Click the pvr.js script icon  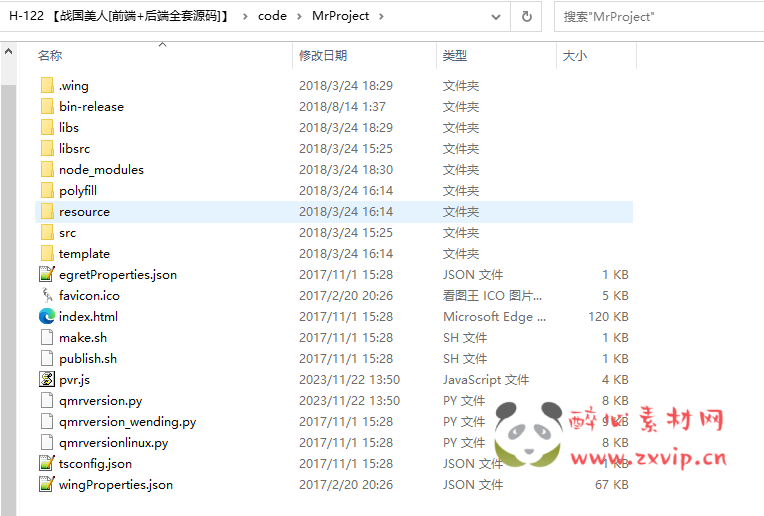(x=47, y=379)
